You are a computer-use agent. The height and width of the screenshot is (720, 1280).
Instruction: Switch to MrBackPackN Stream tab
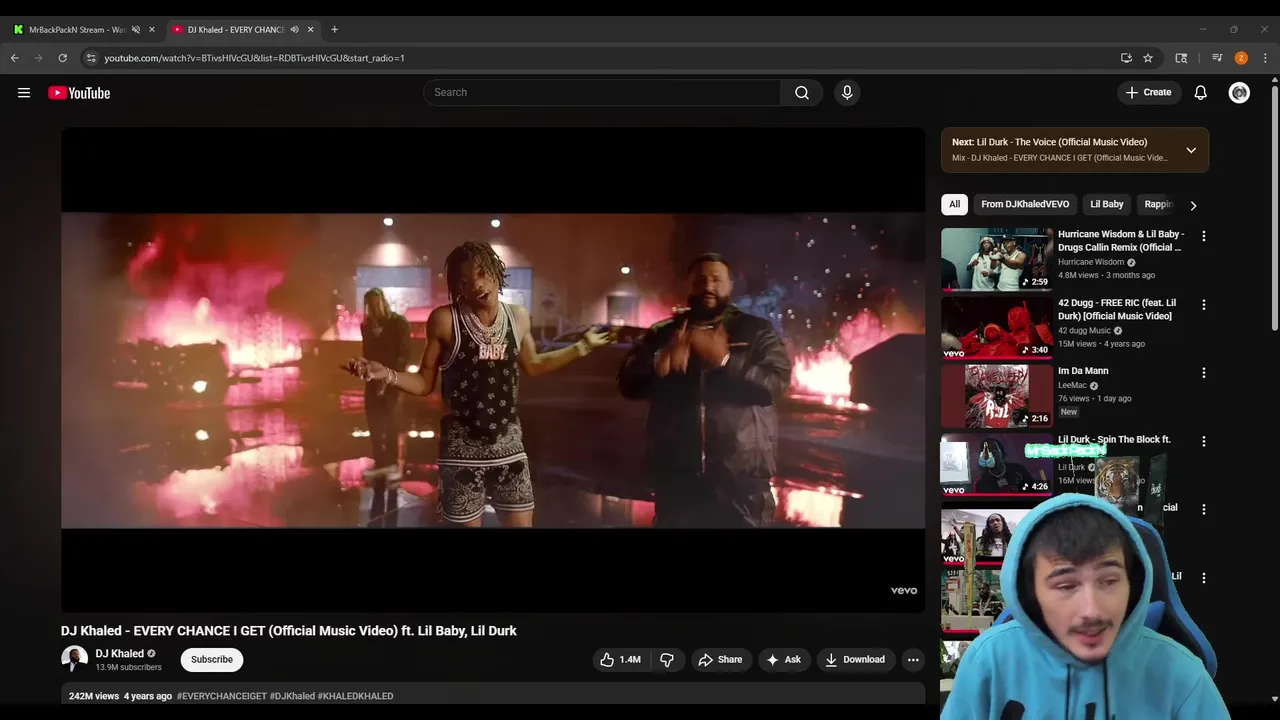click(x=76, y=30)
